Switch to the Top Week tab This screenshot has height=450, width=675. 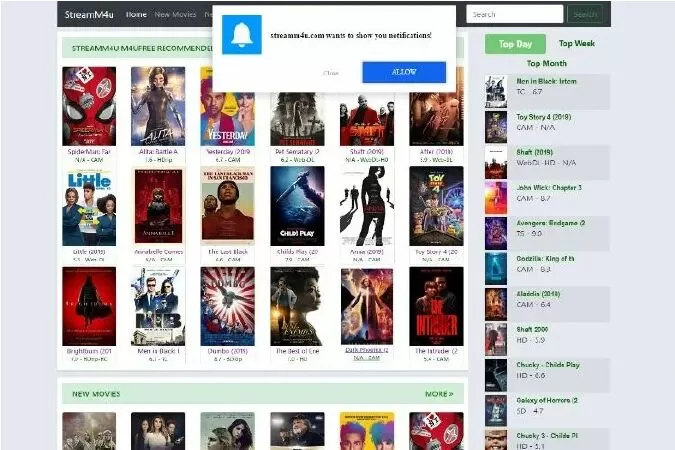(577, 43)
